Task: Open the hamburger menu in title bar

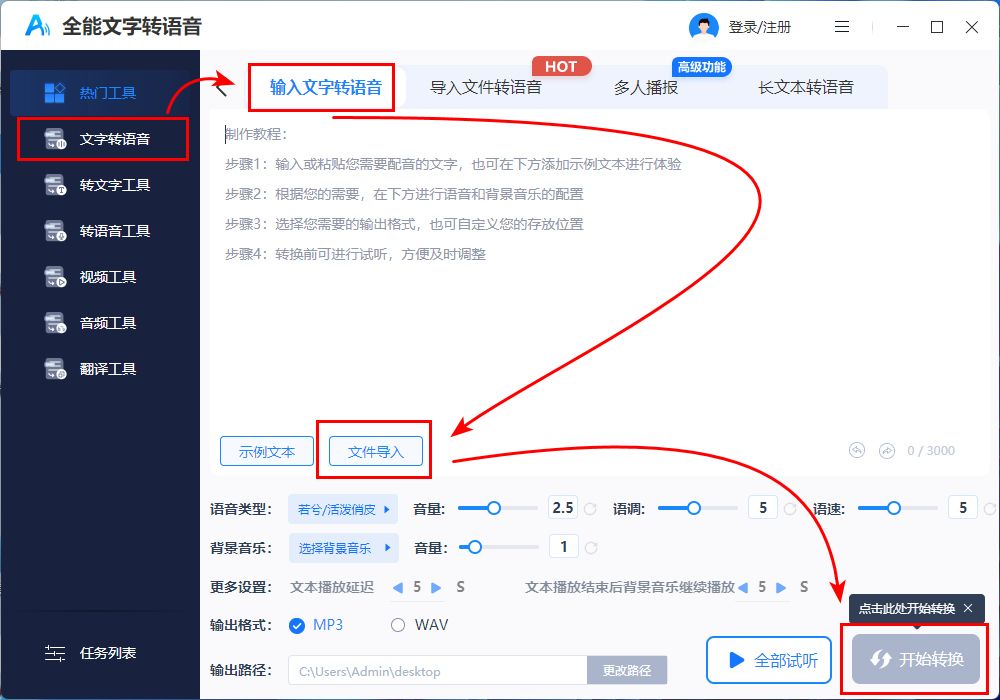Action: tap(842, 27)
